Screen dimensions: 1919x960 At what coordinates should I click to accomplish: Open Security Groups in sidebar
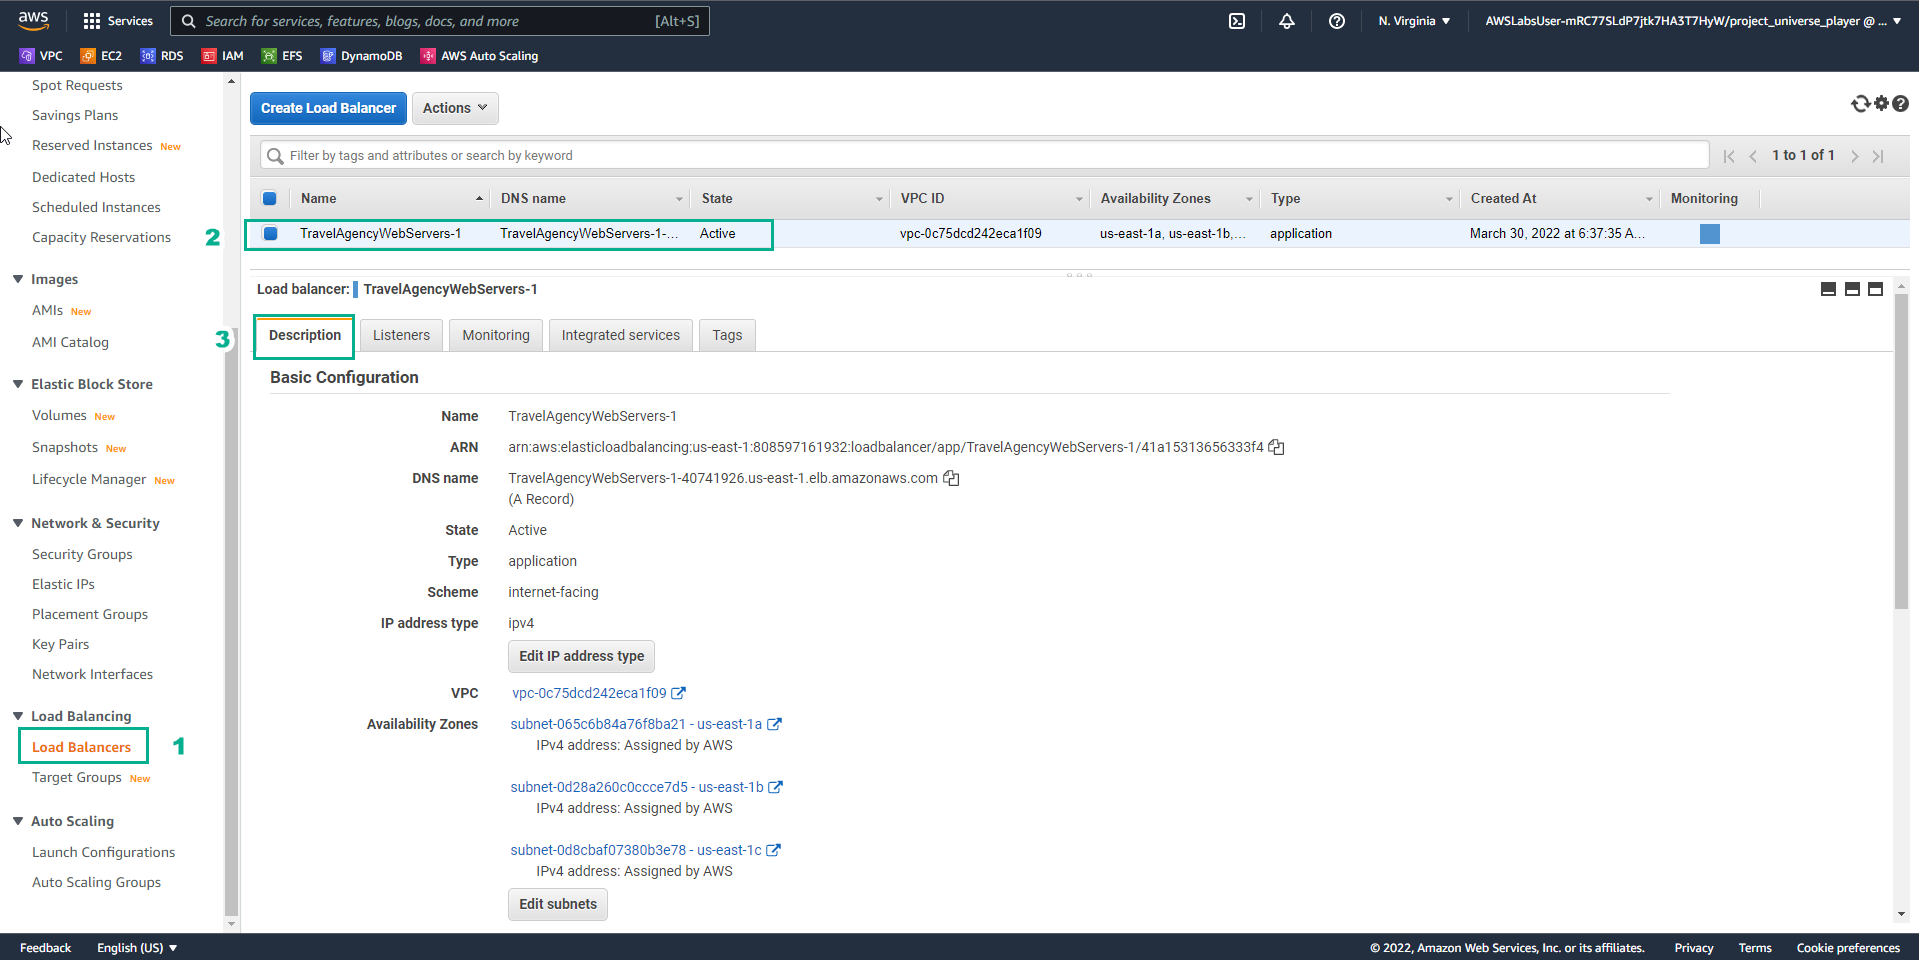(82, 554)
